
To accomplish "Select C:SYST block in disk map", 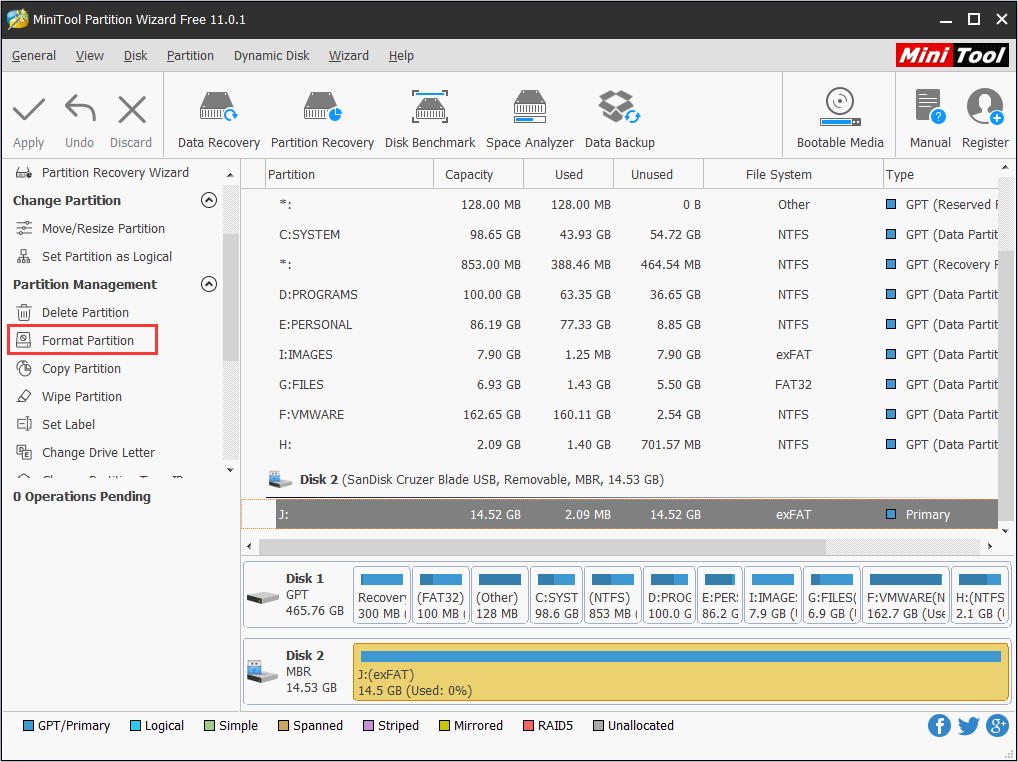I will [x=556, y=597].
